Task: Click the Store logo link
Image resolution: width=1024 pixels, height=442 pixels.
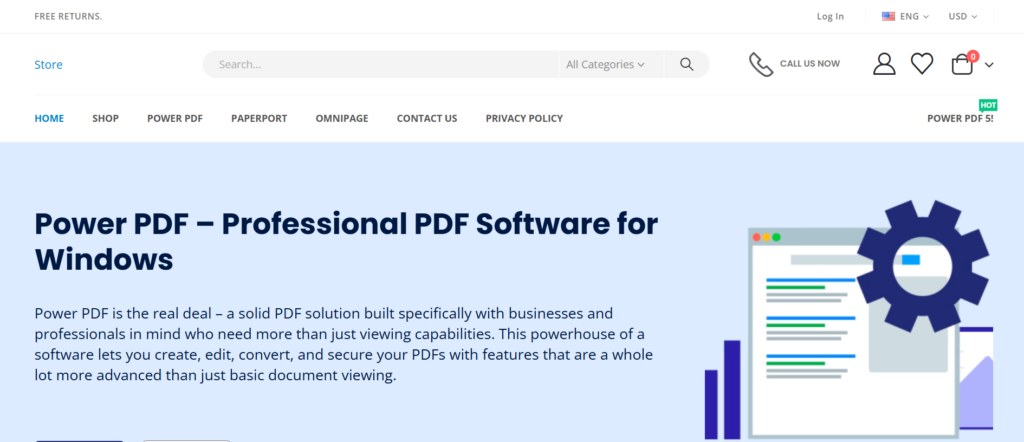Action: pyautogui.click(x=48, y=64)
